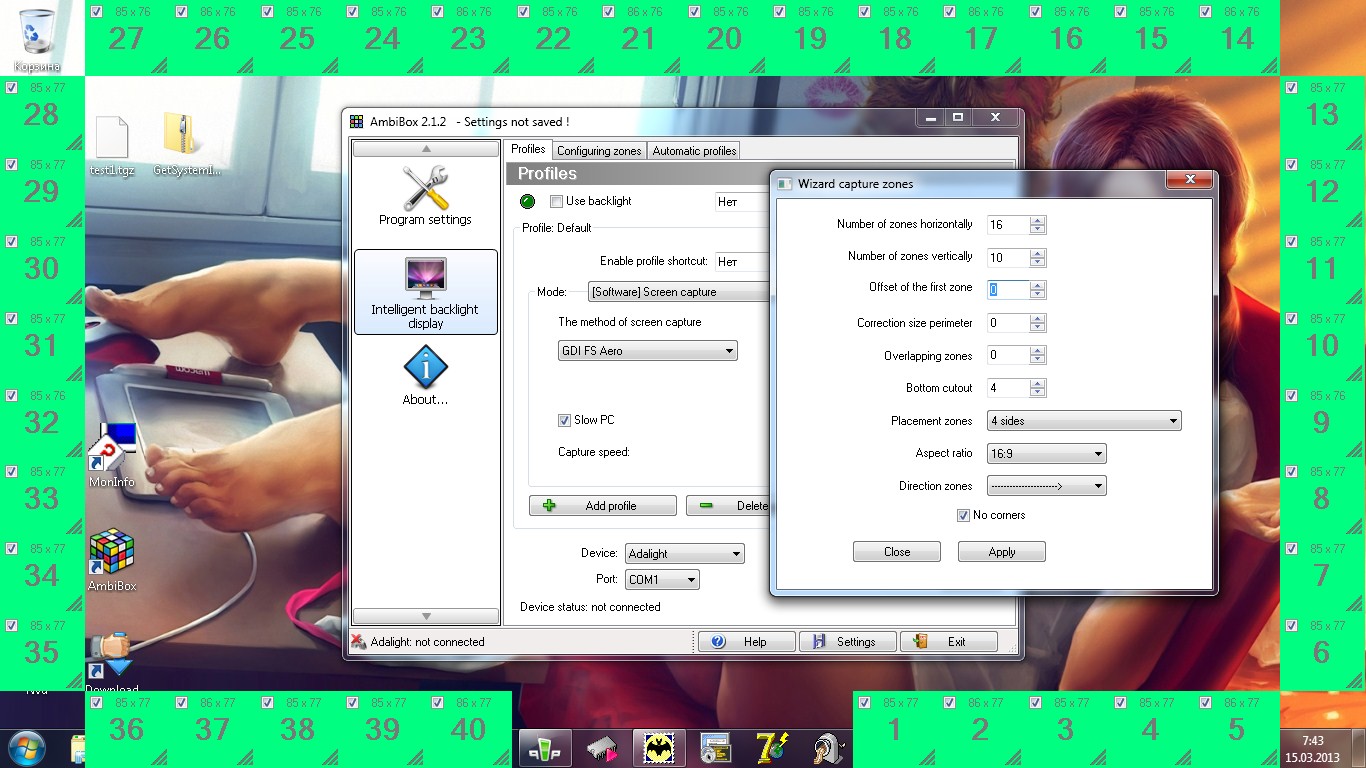Open the Placement zones dropdown

pos(1084,421)
